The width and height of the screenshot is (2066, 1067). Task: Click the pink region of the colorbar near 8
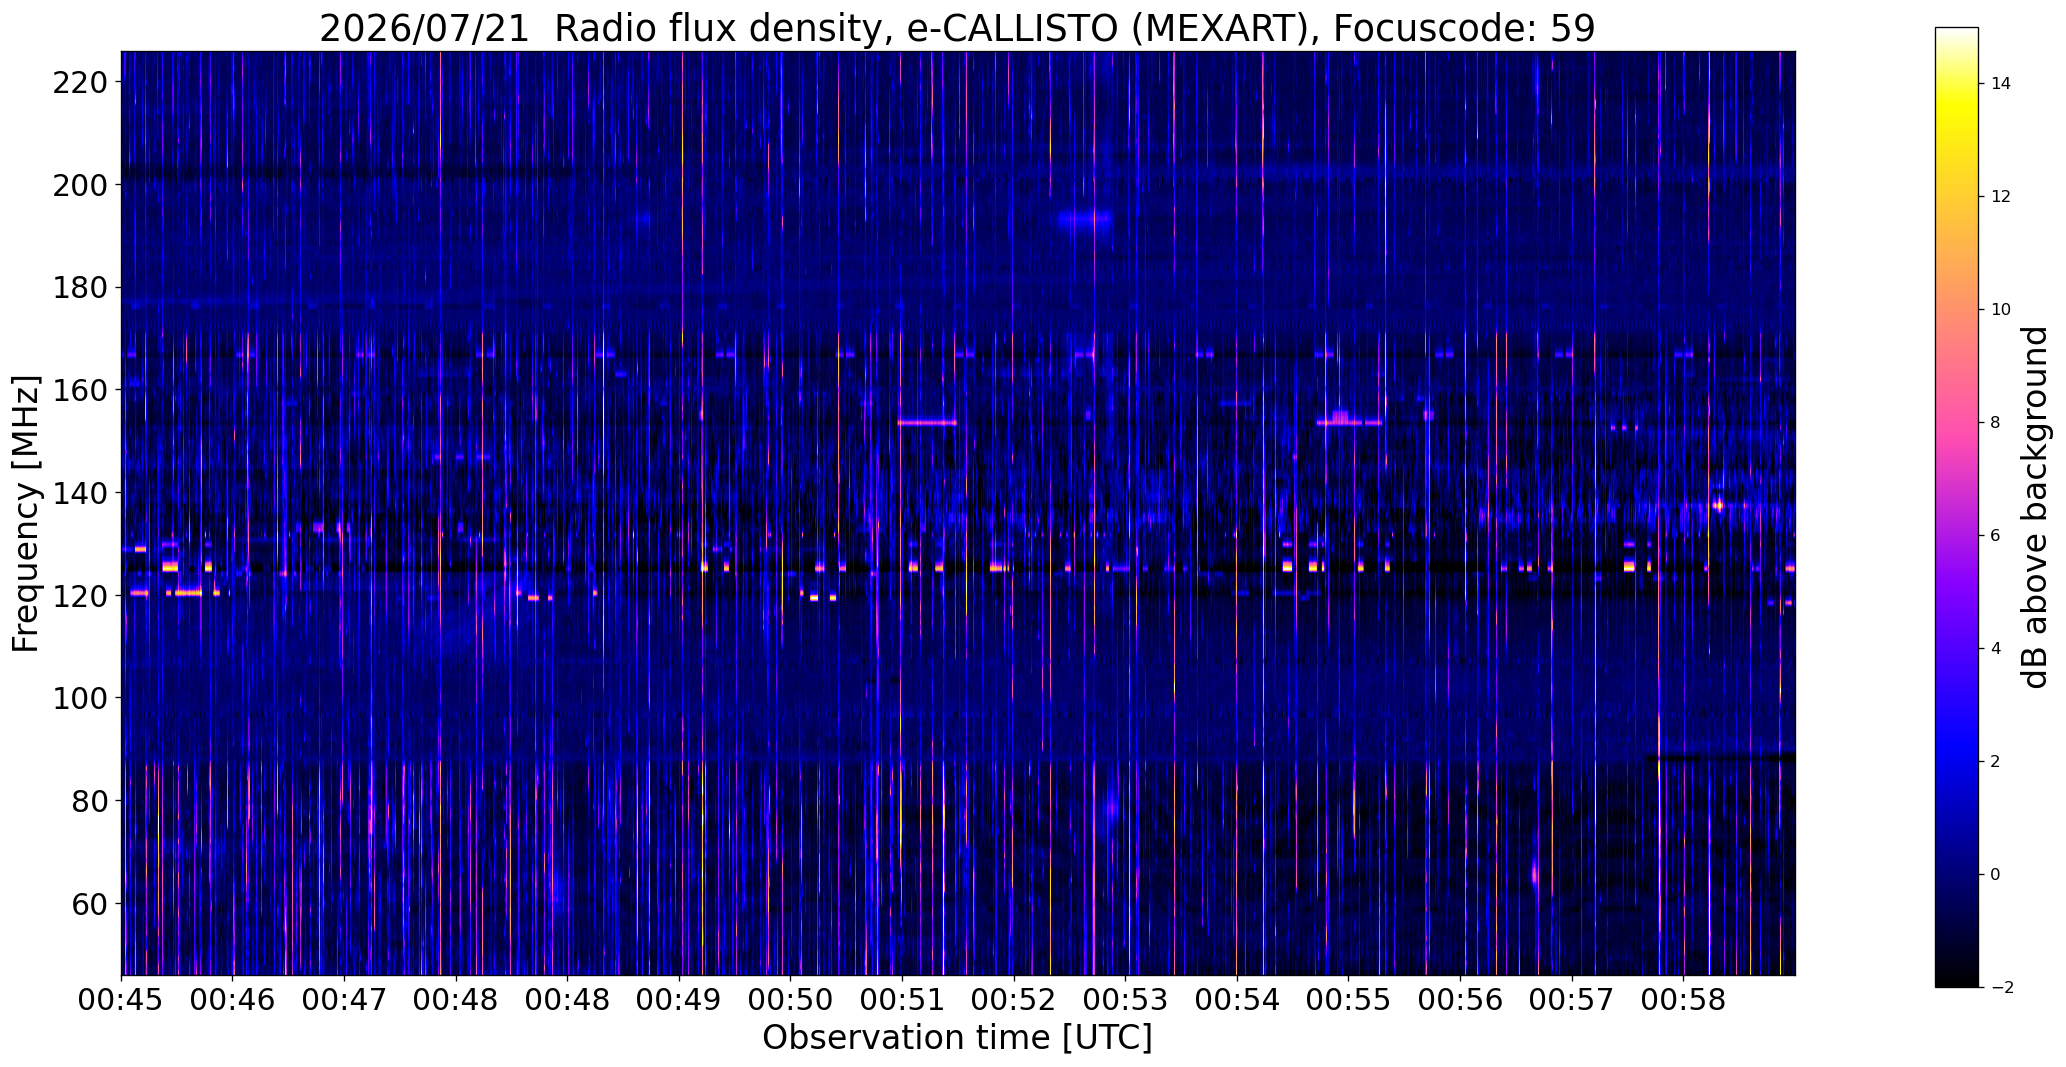[1956, 422]
